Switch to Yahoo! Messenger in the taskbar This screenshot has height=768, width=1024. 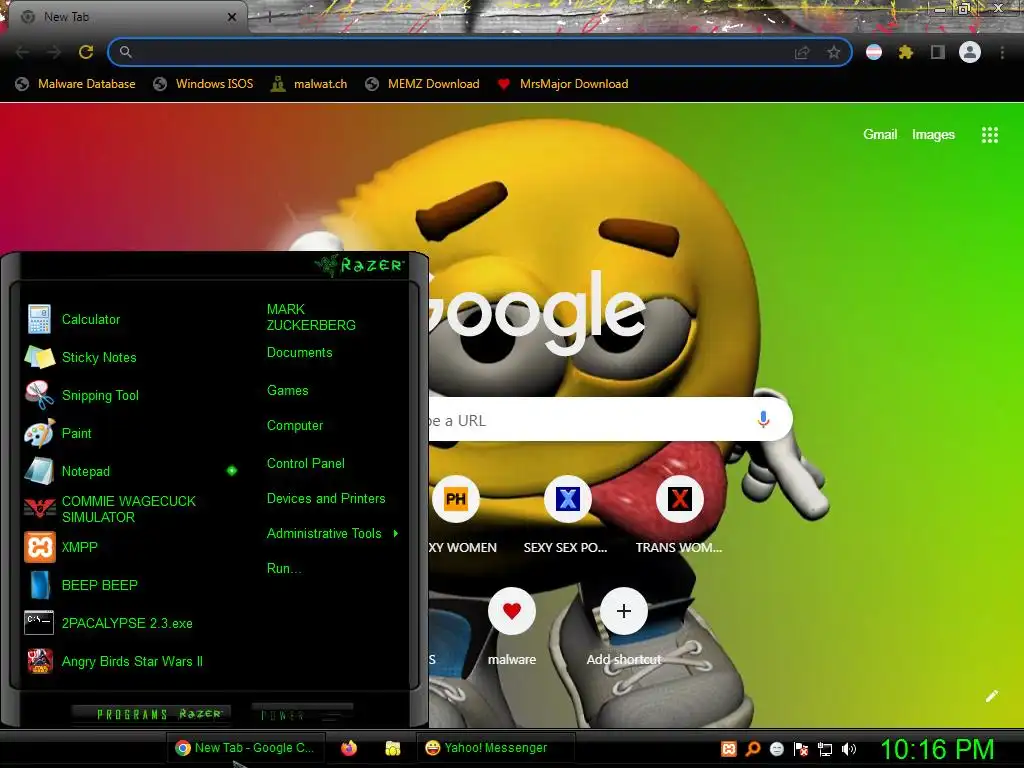coord(496,748)
